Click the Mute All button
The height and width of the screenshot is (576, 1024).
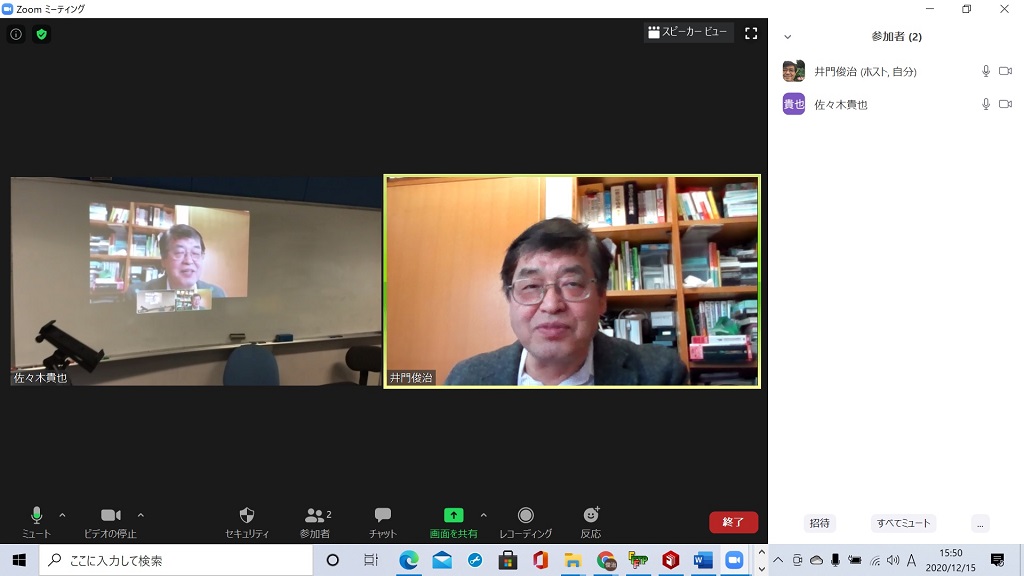tap(903, 523)
